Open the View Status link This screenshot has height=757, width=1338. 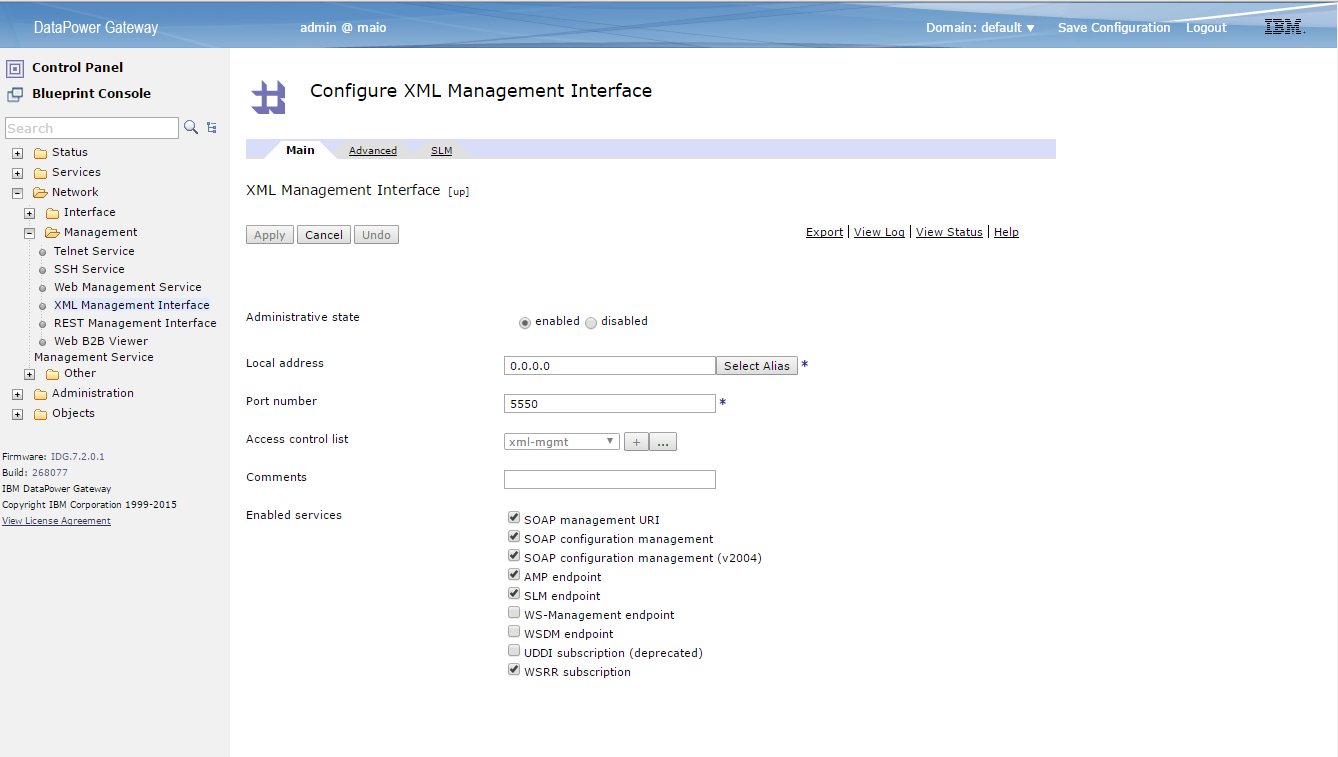click(x=949, y=232)
